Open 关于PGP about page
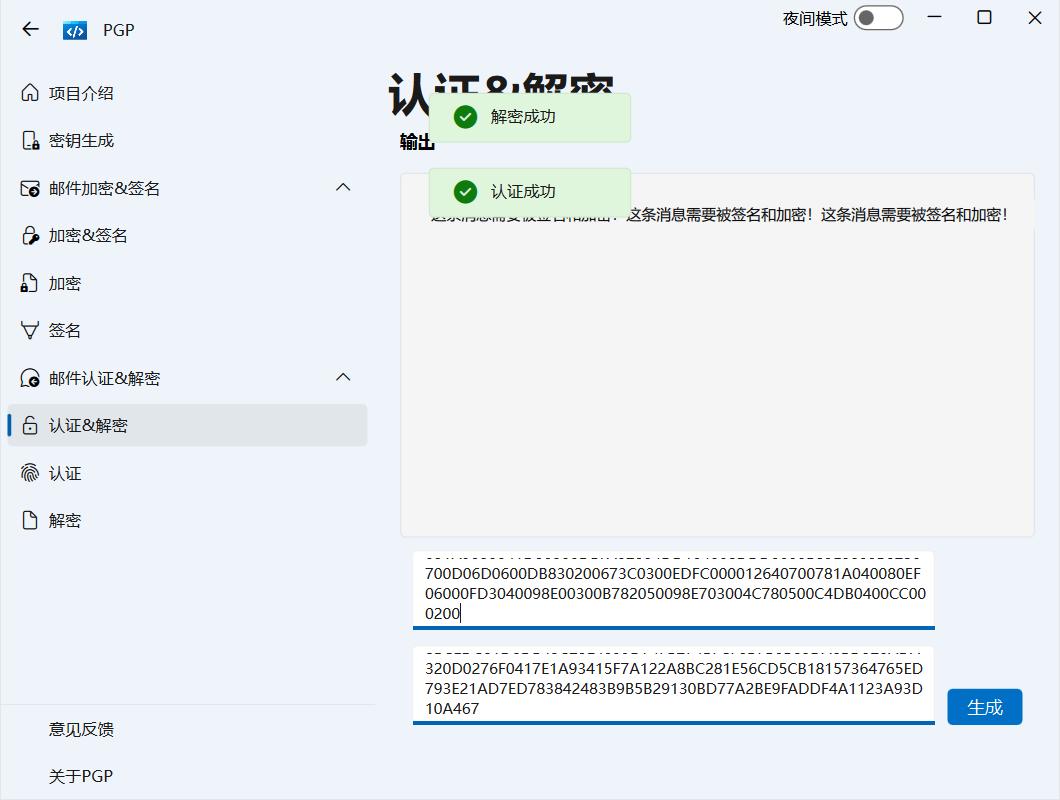 80,776
